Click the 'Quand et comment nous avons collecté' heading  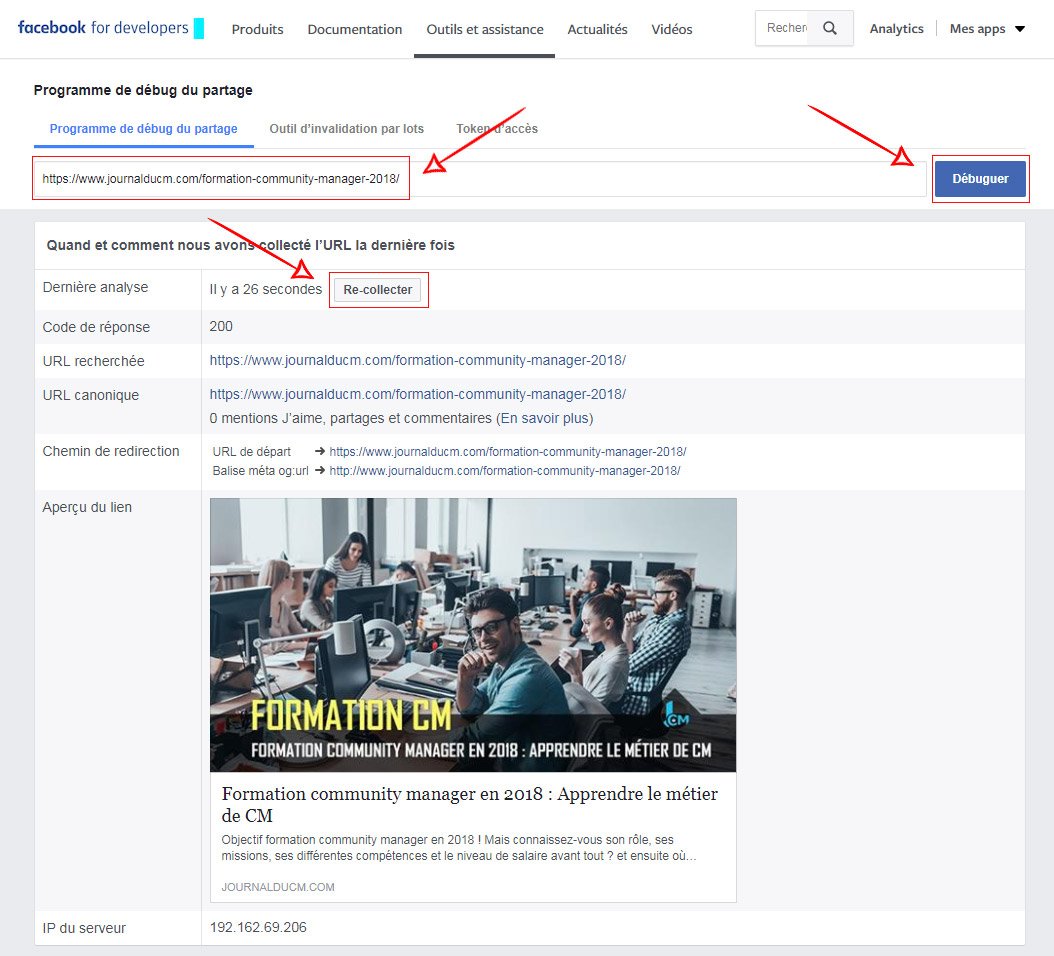(x=250, y=245)
